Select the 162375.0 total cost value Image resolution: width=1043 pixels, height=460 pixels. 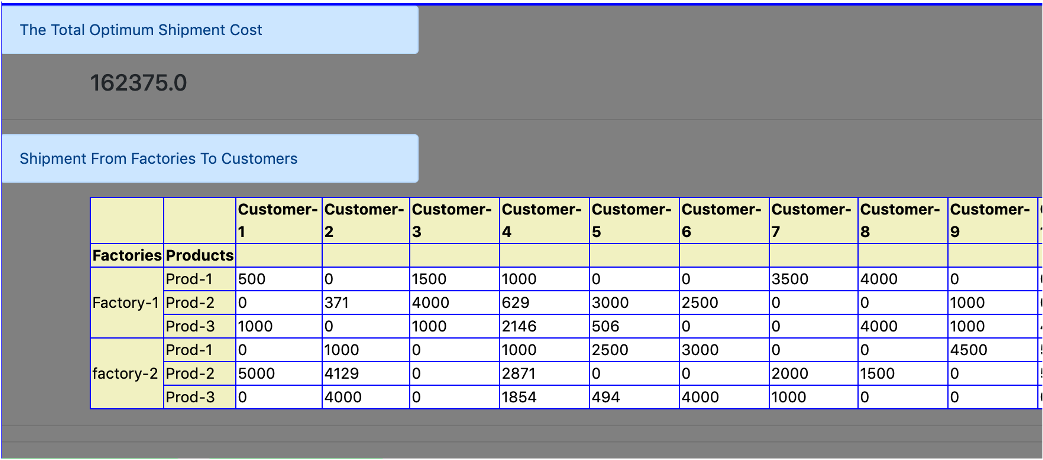[138, 83]
